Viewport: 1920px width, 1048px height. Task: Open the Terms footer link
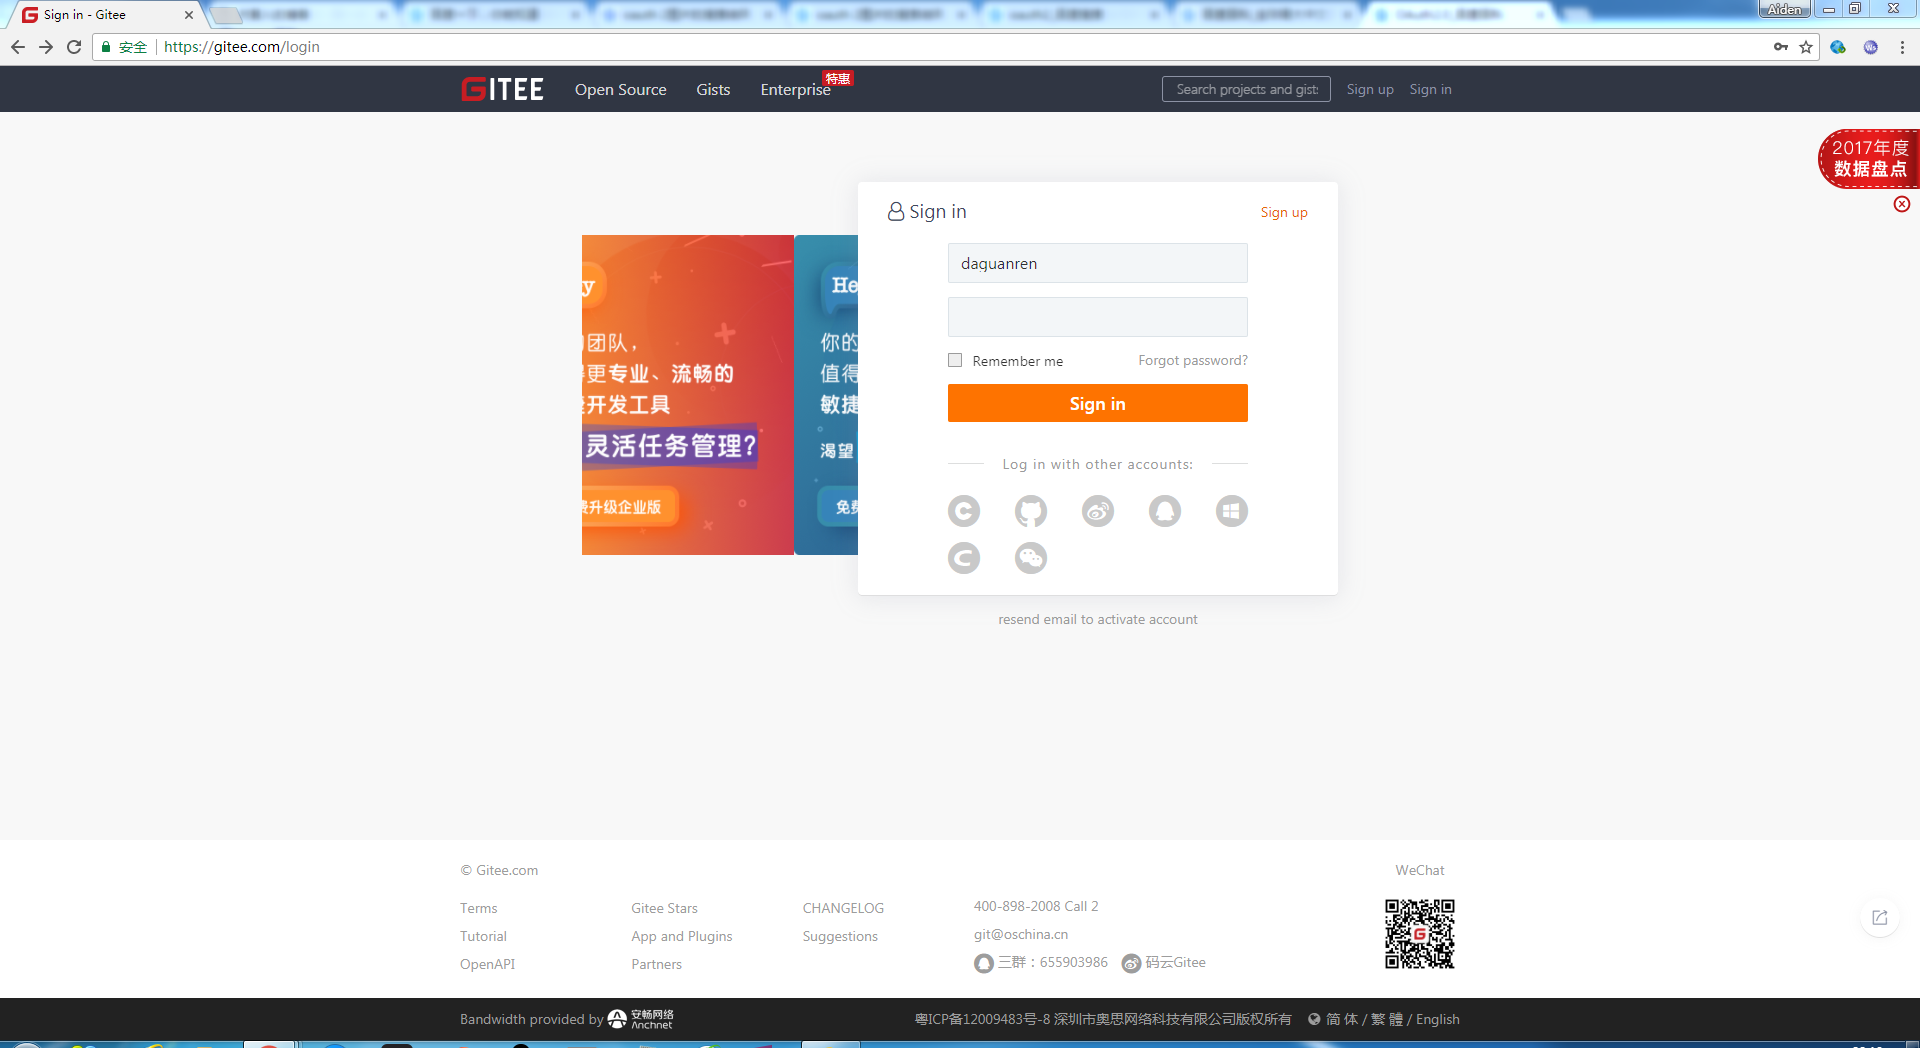point(478,908)
